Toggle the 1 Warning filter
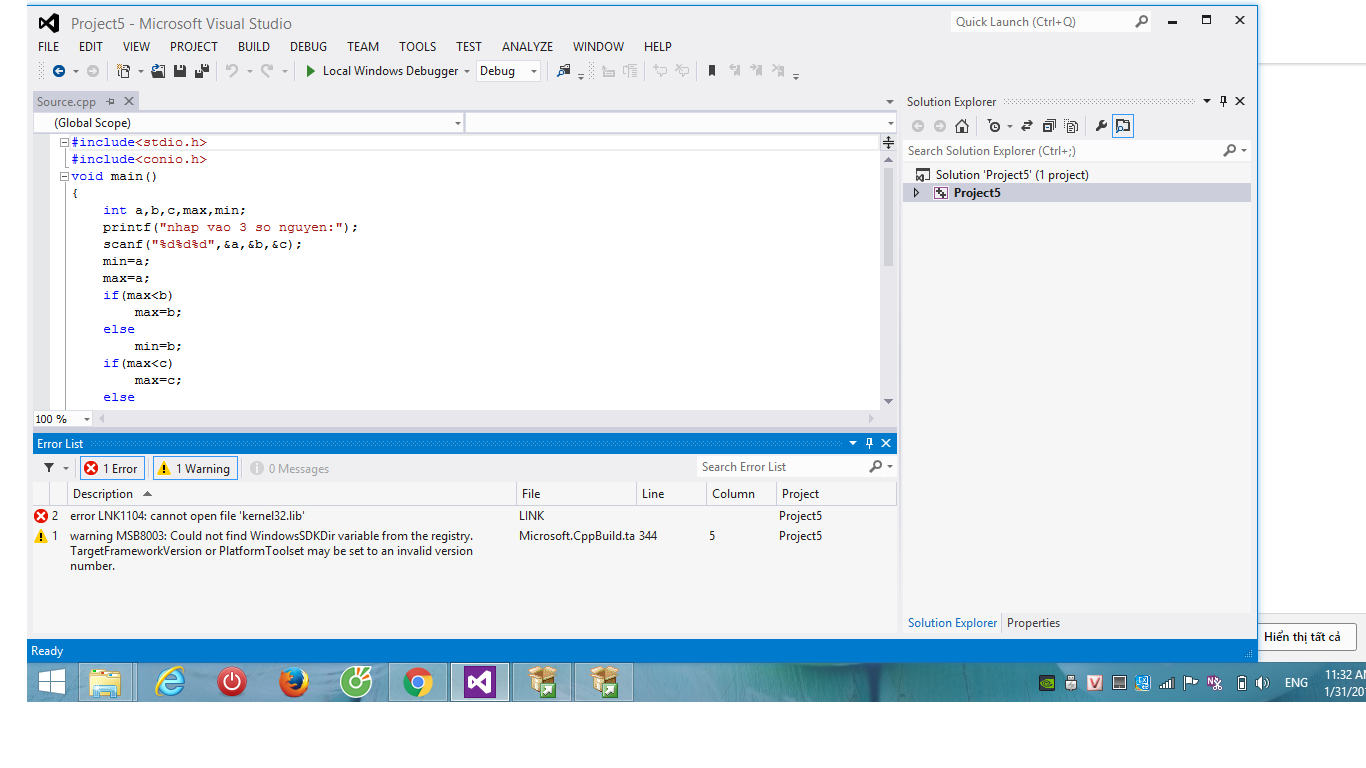The image size is (1366, 768). click(x=195, y=468)
